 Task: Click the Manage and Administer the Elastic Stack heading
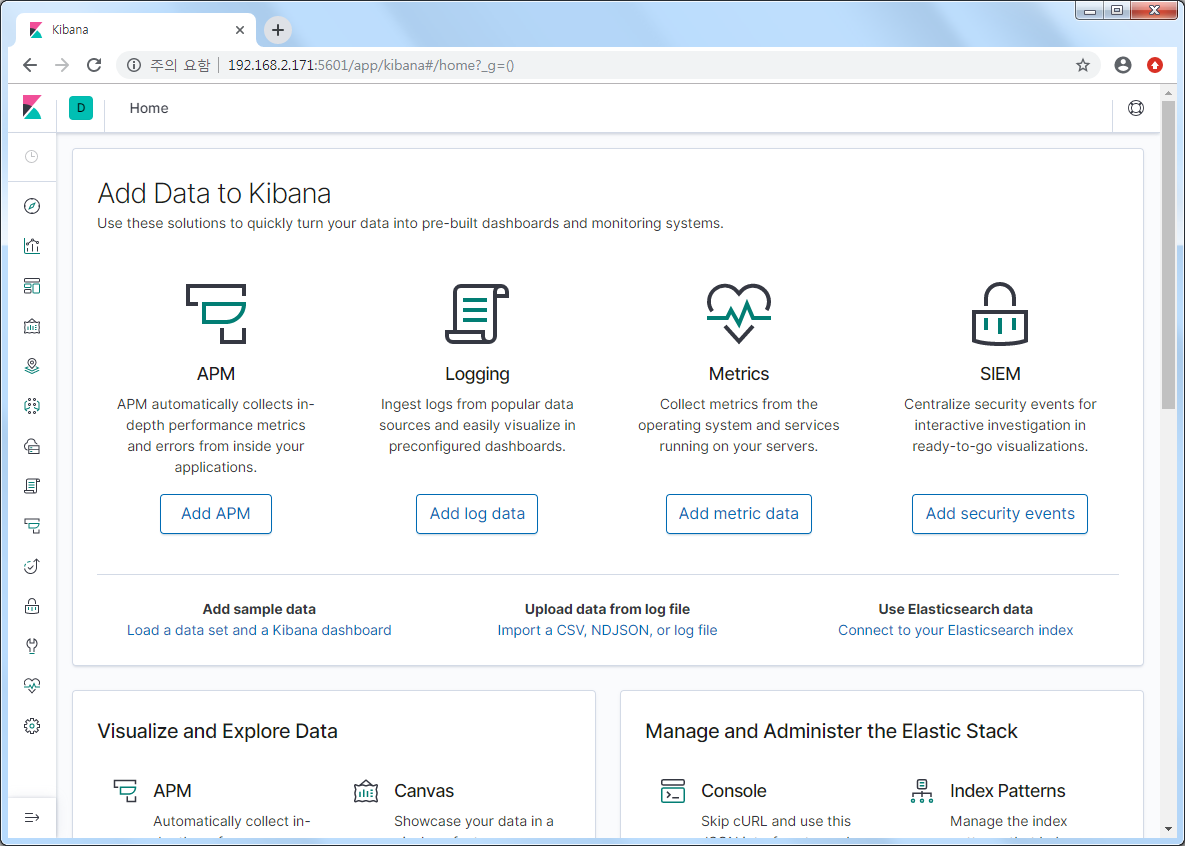pyautogui.click(x=831, y=731)
